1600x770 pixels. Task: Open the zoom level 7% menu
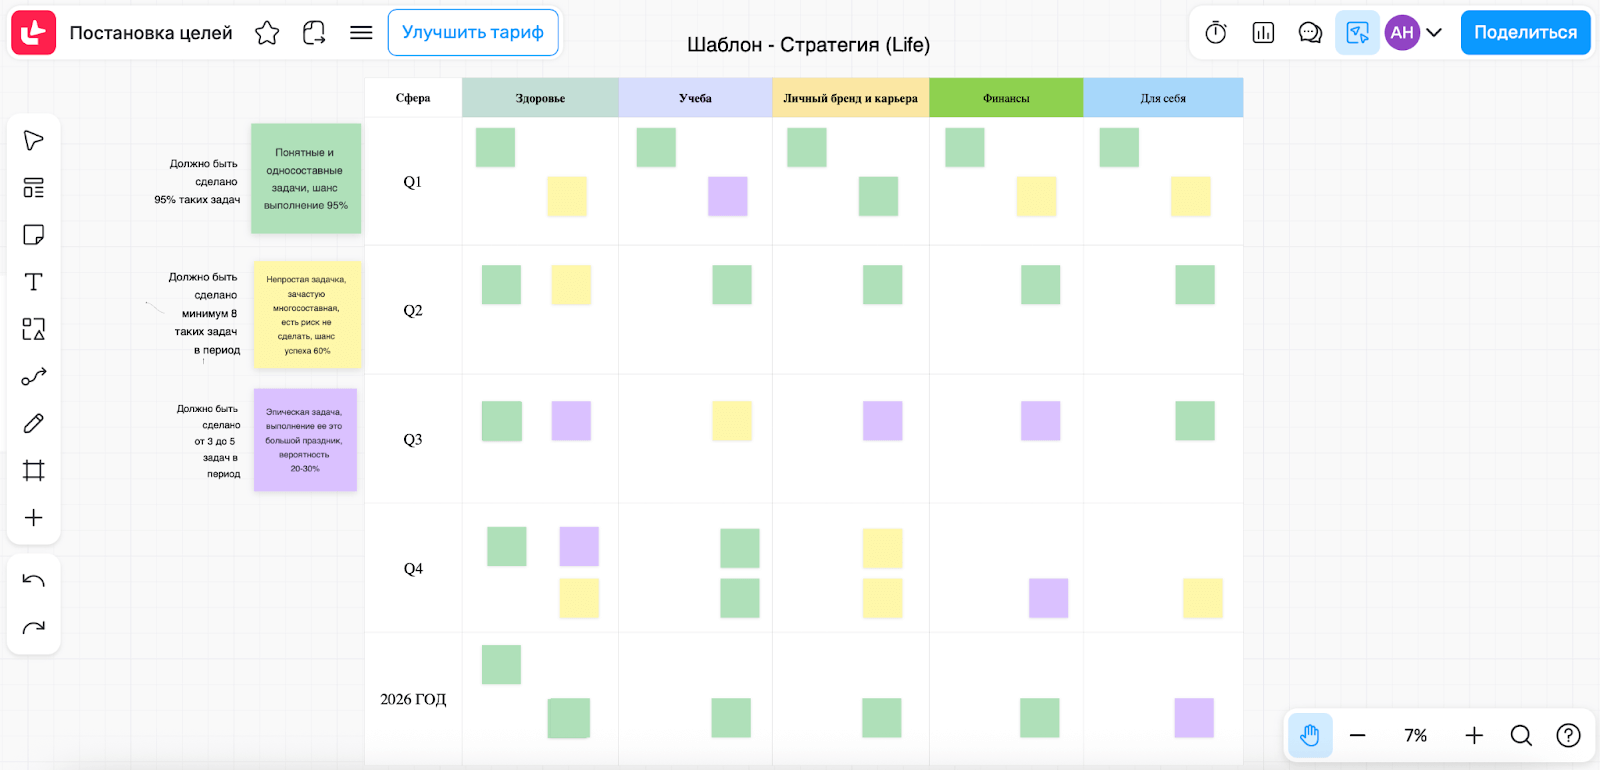pos(1415,736)
